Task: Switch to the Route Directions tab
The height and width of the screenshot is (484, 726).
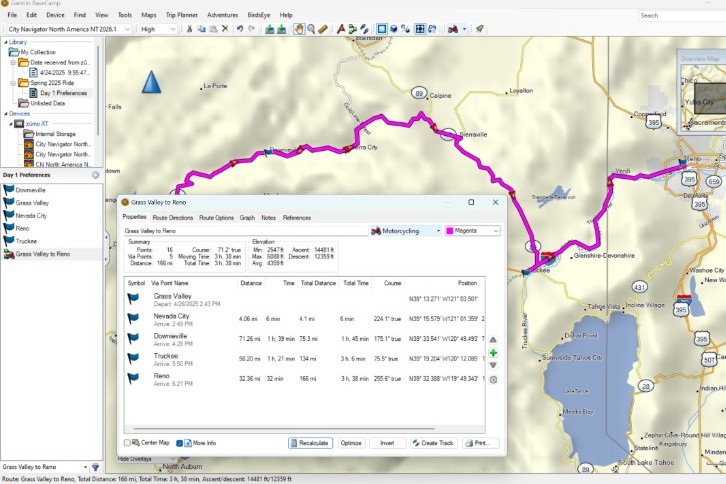Action: (173, 218)
